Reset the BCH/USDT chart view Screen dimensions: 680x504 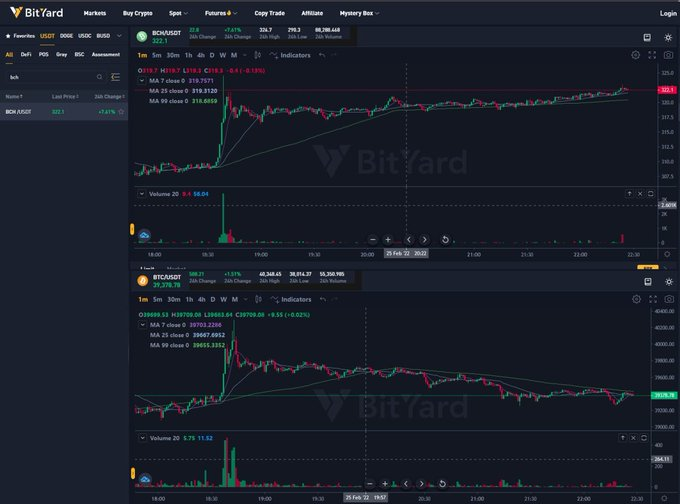point(445,239)
